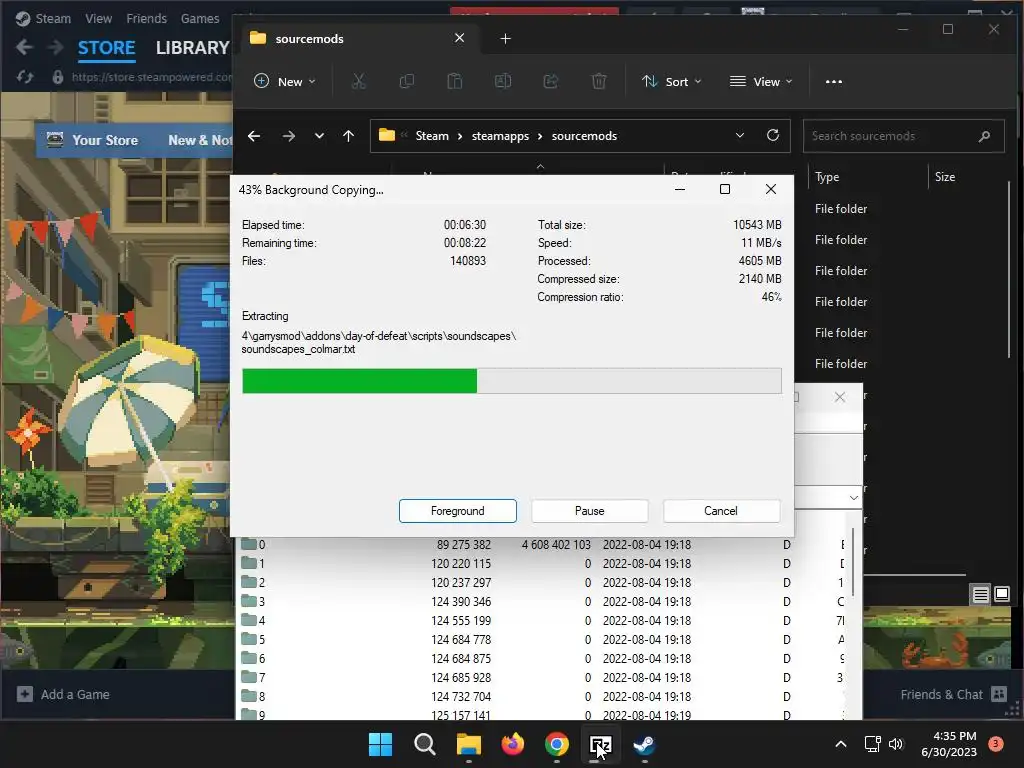Open the Sort dropdown
Image resolution: width=1024 pixels, height=768 pixels.
[671, 82]
